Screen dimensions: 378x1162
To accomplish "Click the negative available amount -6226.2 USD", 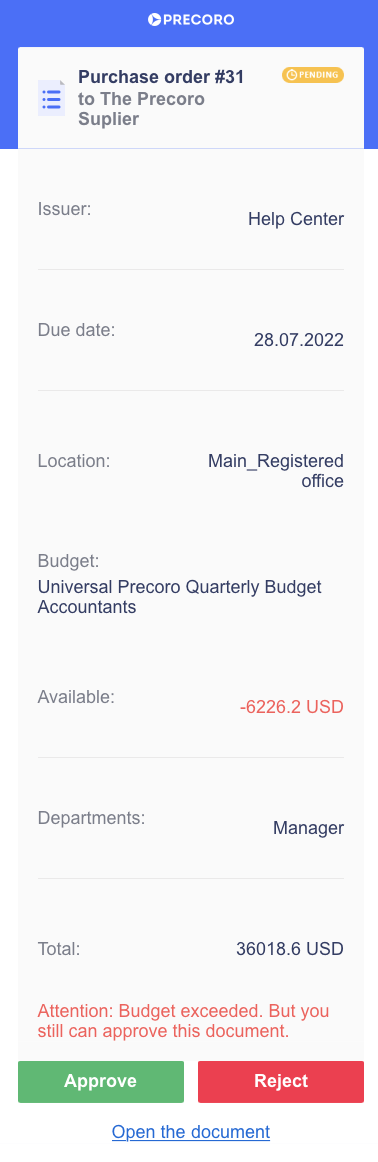I will (x=292, y=707).
